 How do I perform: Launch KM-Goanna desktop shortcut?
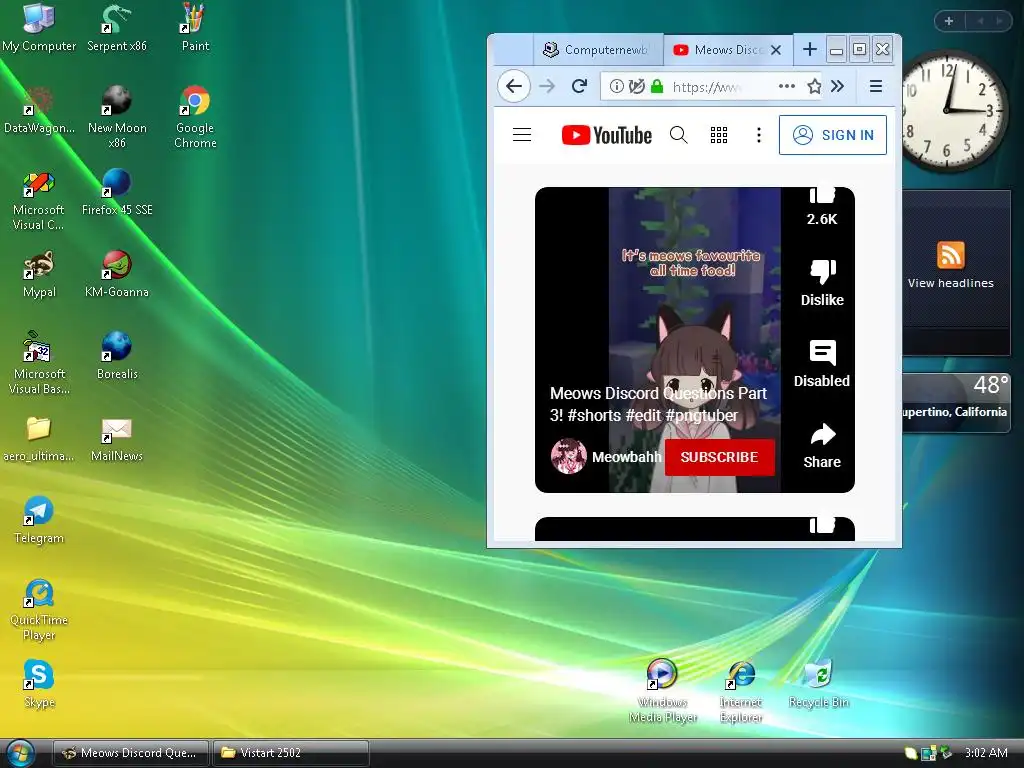tap(117, 274)
